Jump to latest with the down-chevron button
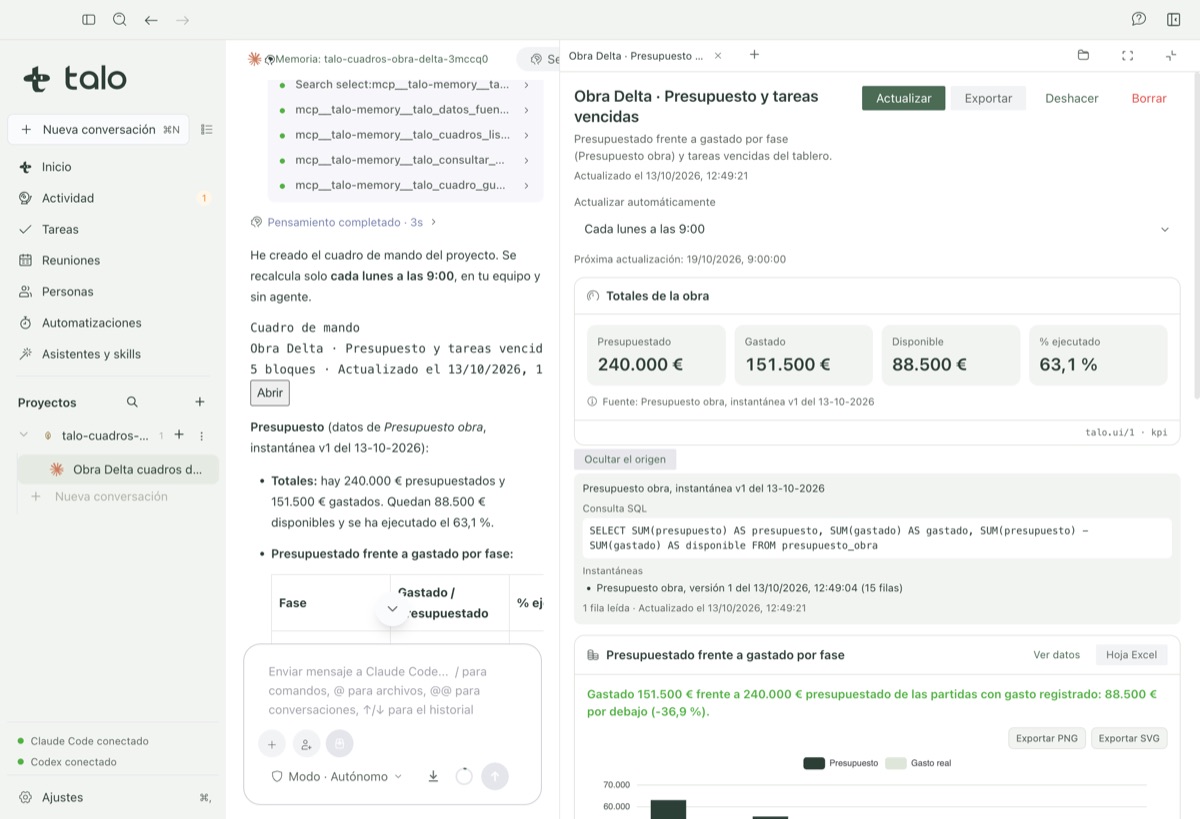This screenshot has height=819, width=1200. pyautogui.click(x=392, y=608)
